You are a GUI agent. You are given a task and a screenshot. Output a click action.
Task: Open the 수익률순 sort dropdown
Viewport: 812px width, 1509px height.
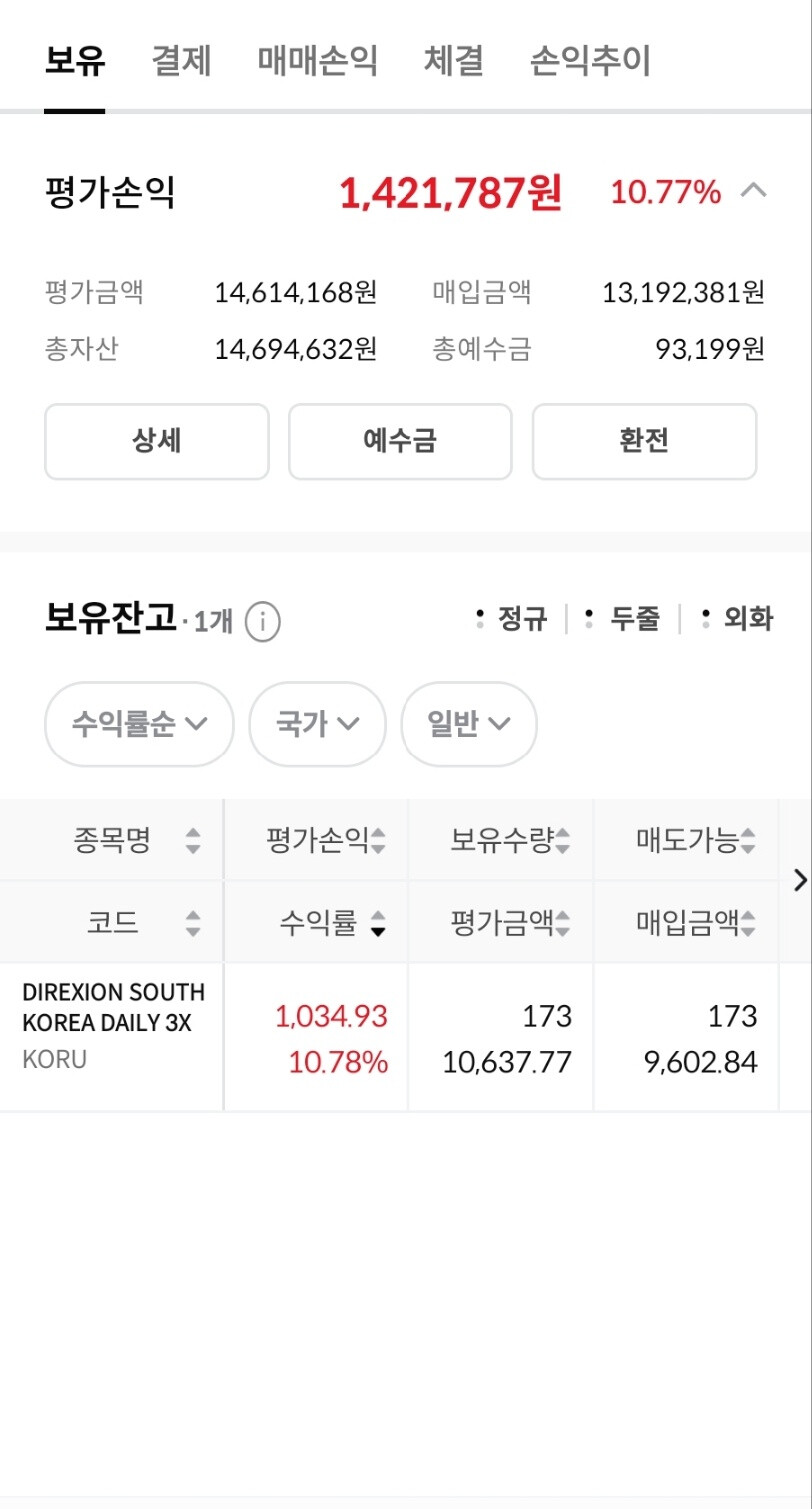(x=139, y=724)
